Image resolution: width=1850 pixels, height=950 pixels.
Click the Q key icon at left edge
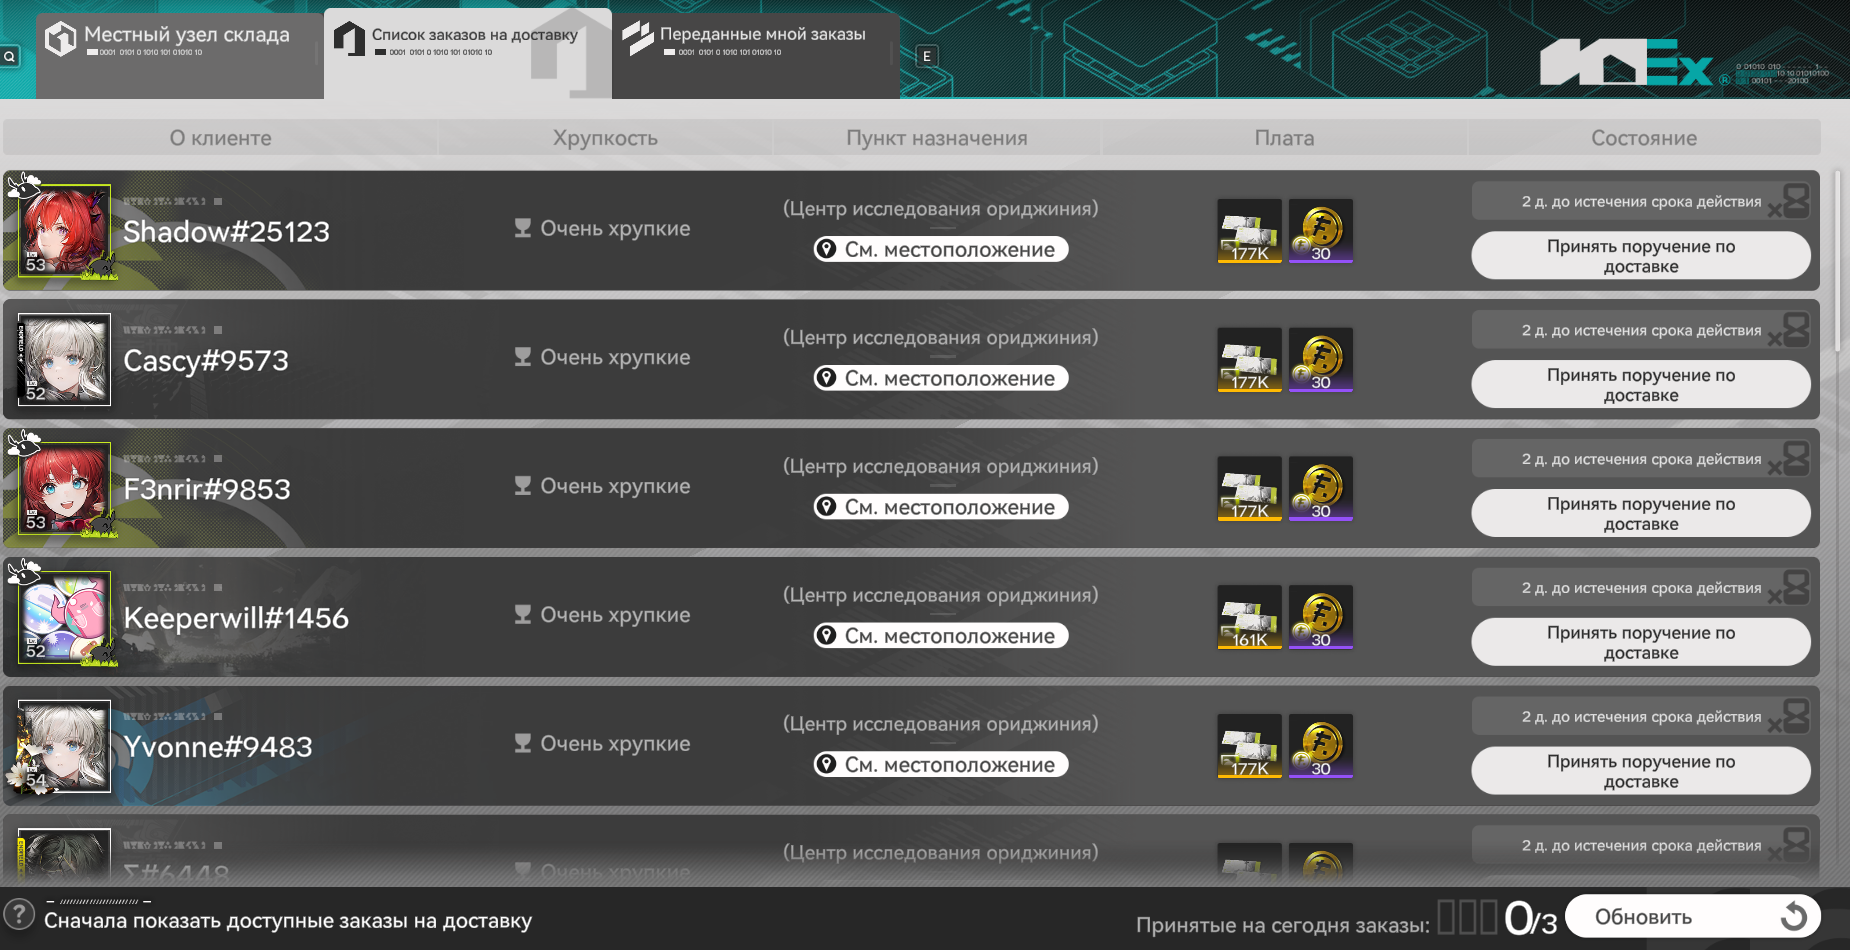(x=9, y=56)
